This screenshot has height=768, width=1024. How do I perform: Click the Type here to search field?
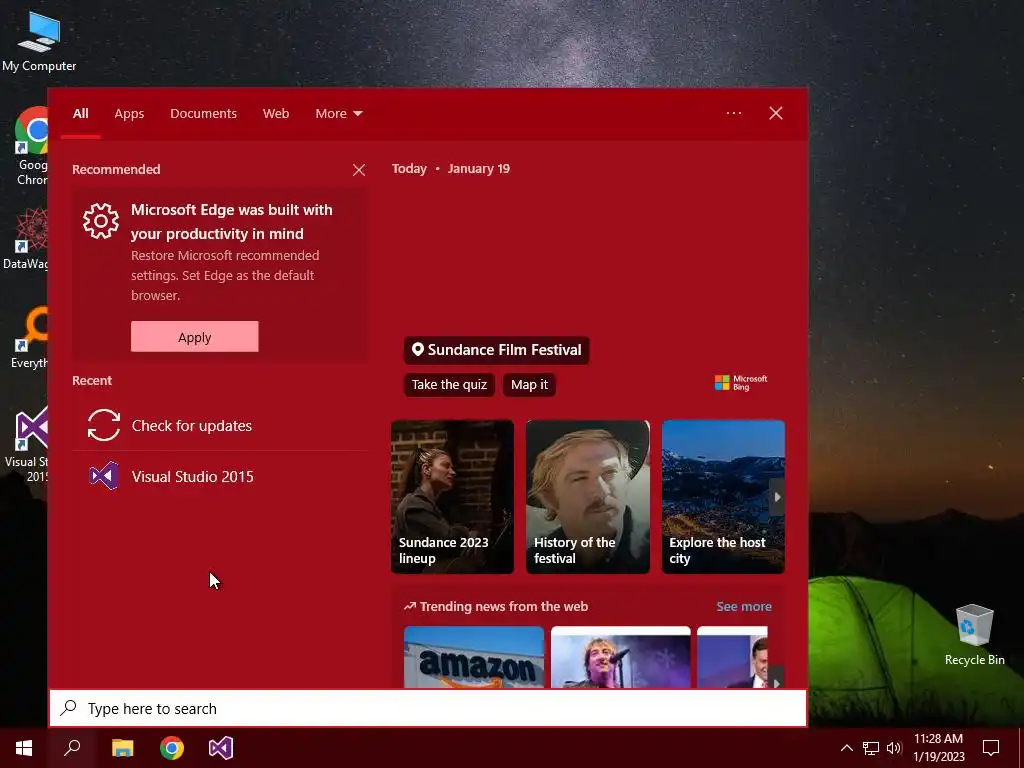tap(428, 709)
